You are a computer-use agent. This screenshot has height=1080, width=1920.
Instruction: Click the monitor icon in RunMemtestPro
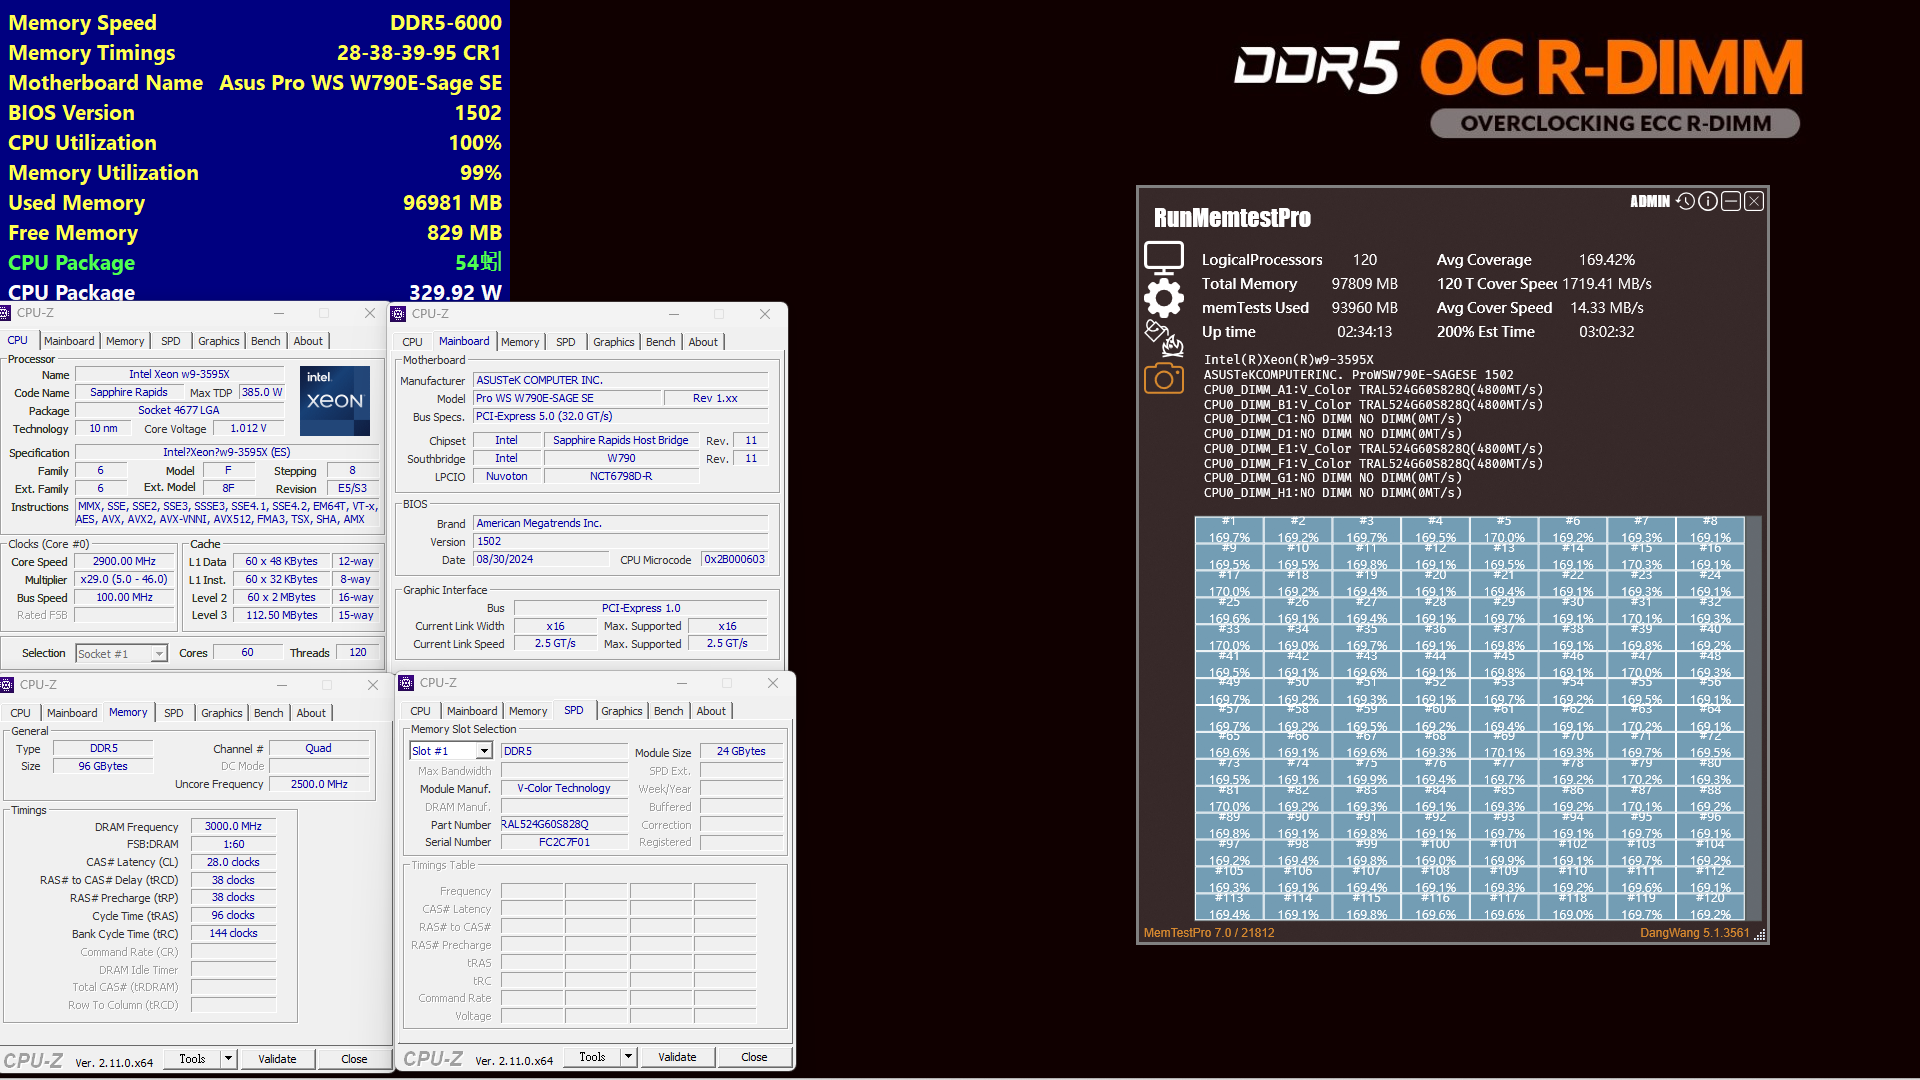1163,258
